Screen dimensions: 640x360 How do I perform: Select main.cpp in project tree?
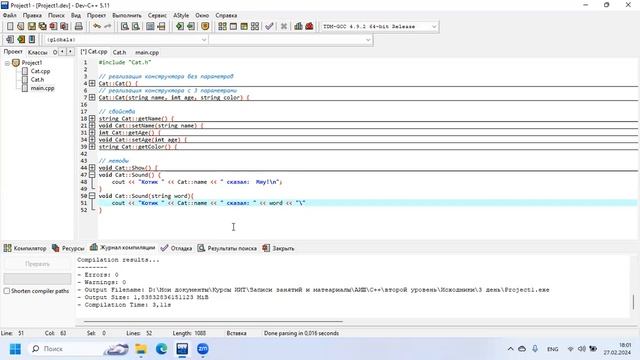[x=42, y=88]
